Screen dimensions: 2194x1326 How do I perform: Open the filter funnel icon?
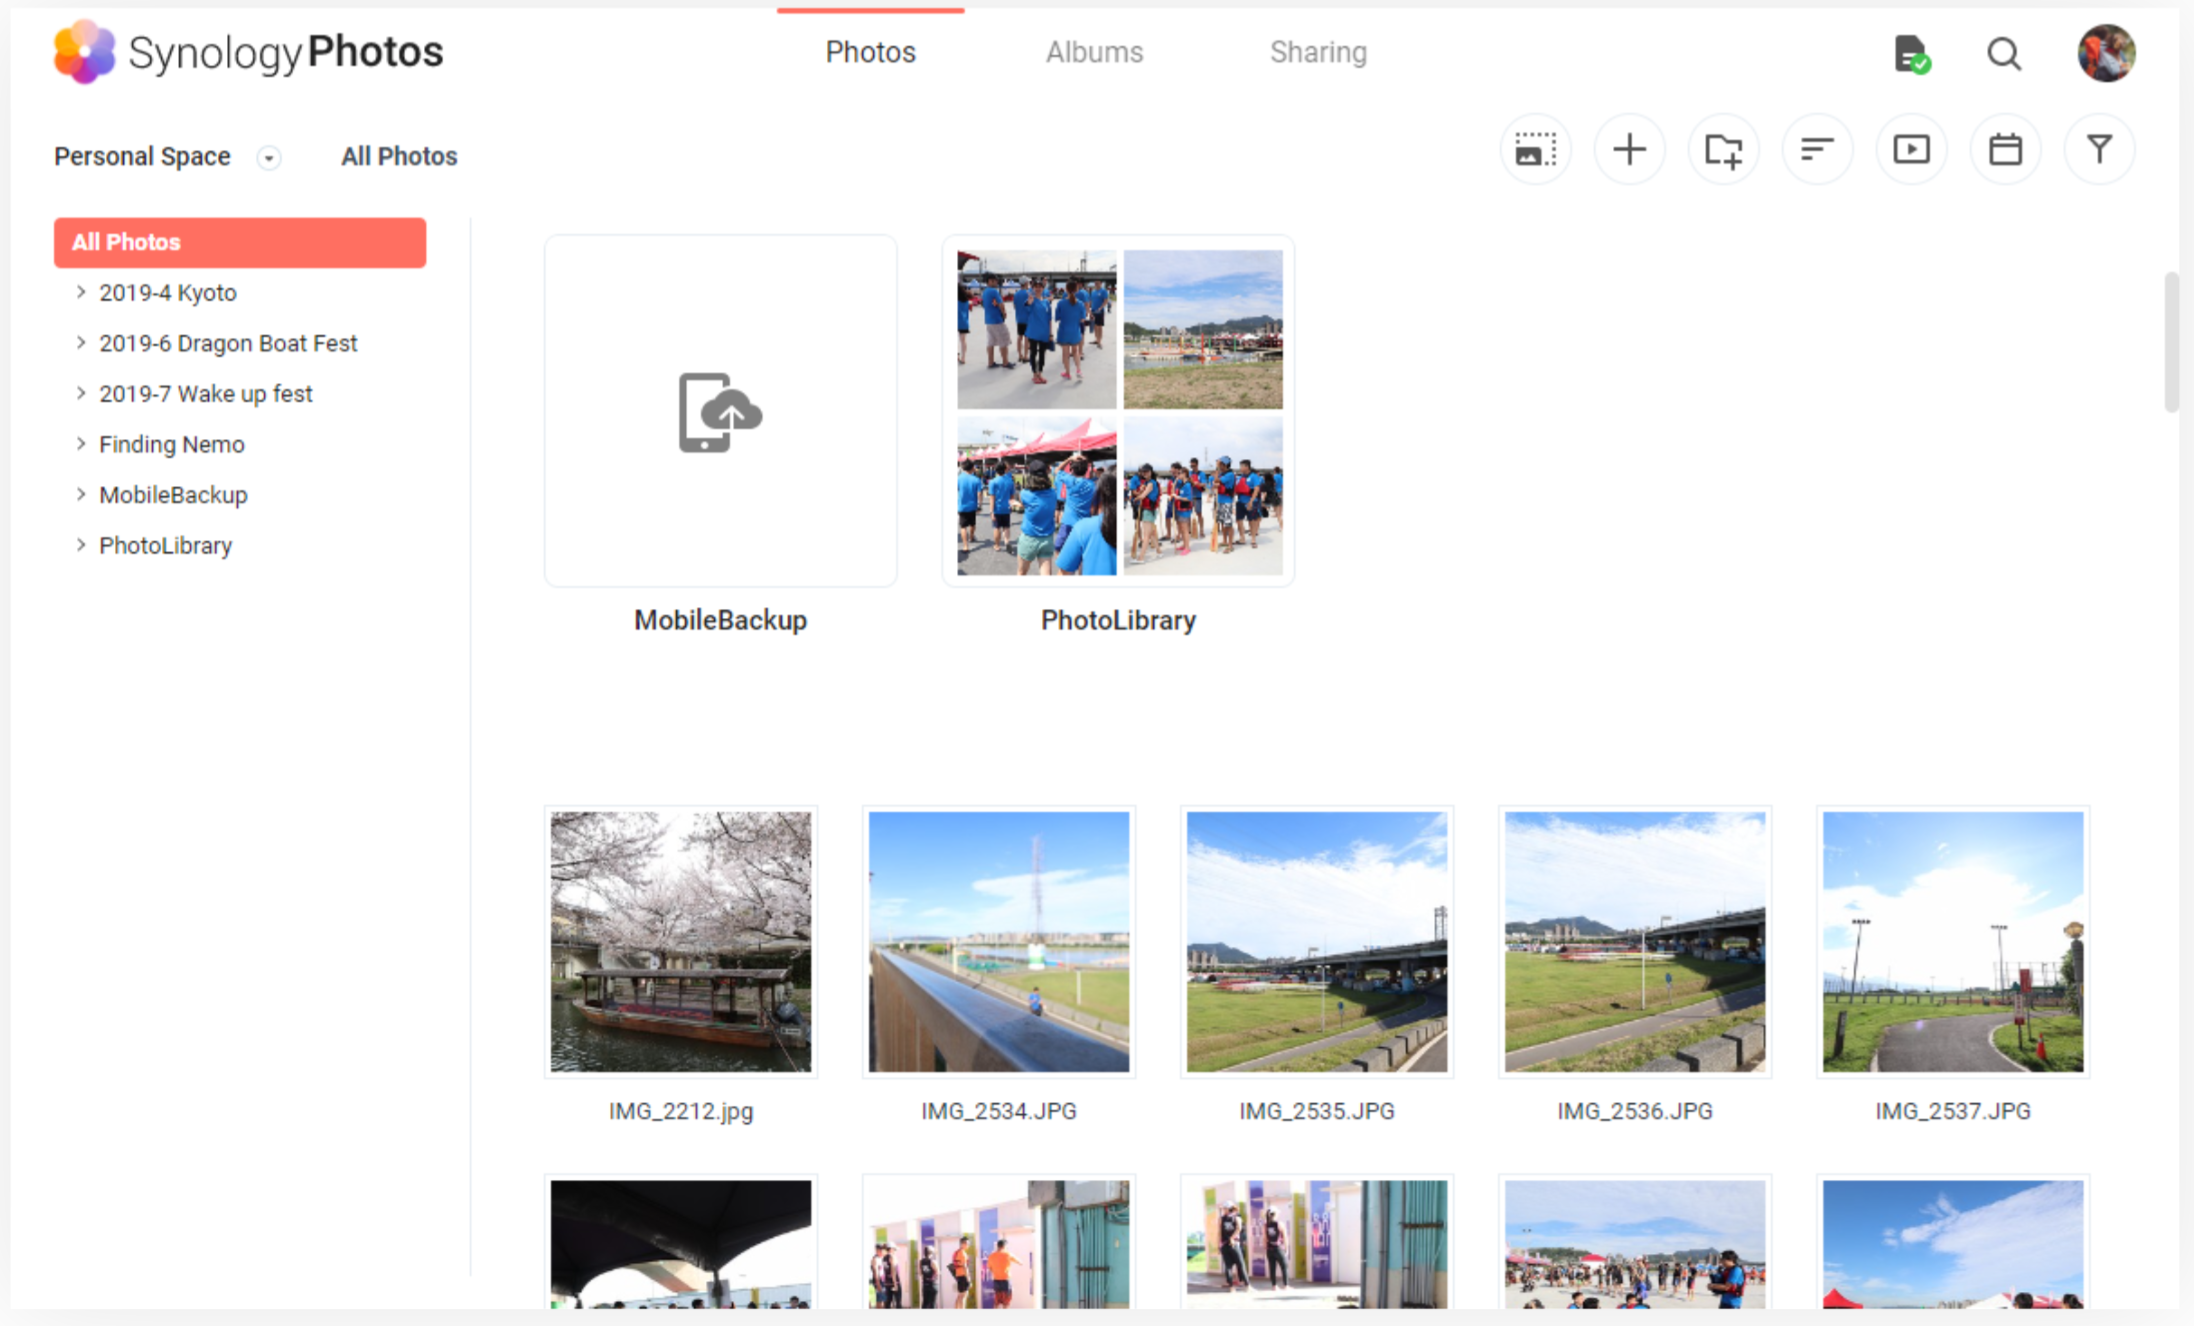(x=2099, y=150)
